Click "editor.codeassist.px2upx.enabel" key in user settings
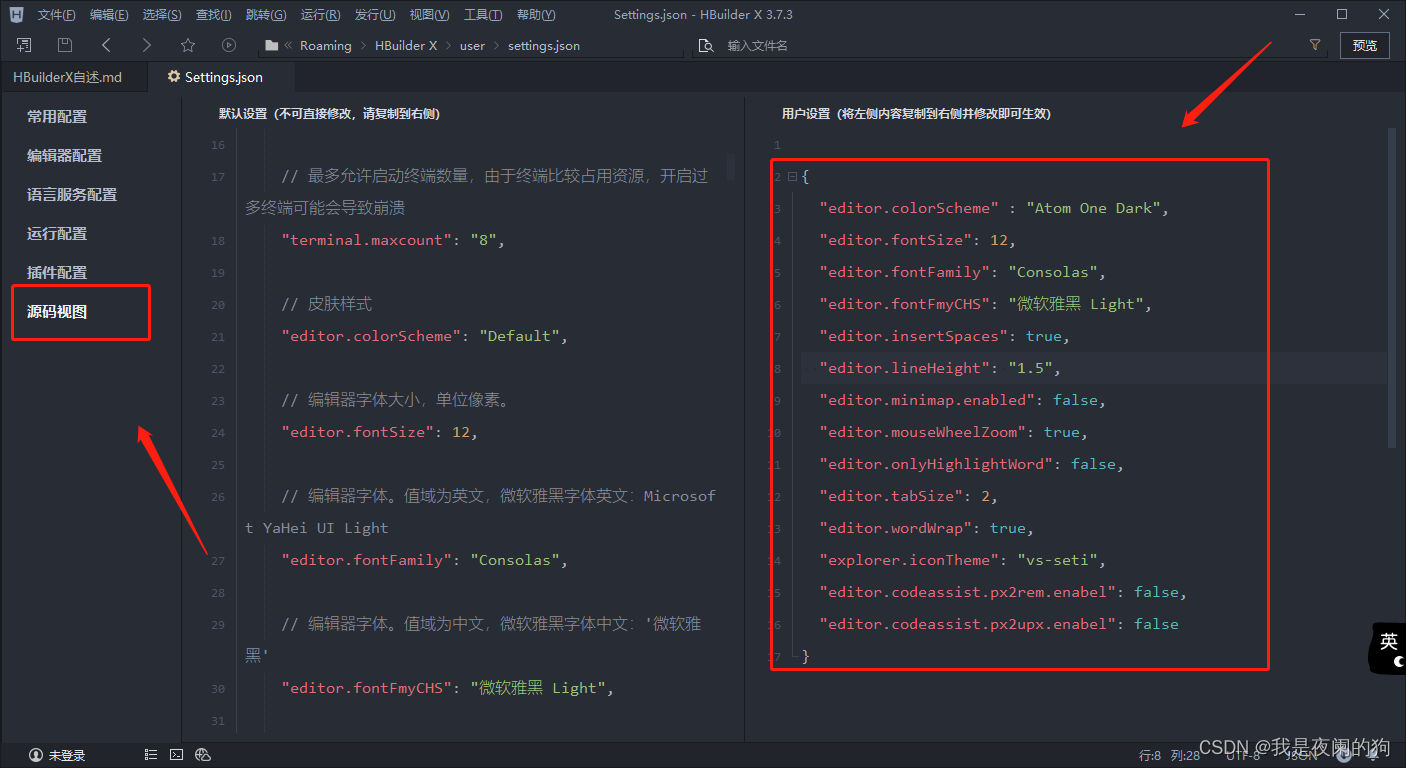Viewport: 1406px width, 768px height. 968,624
